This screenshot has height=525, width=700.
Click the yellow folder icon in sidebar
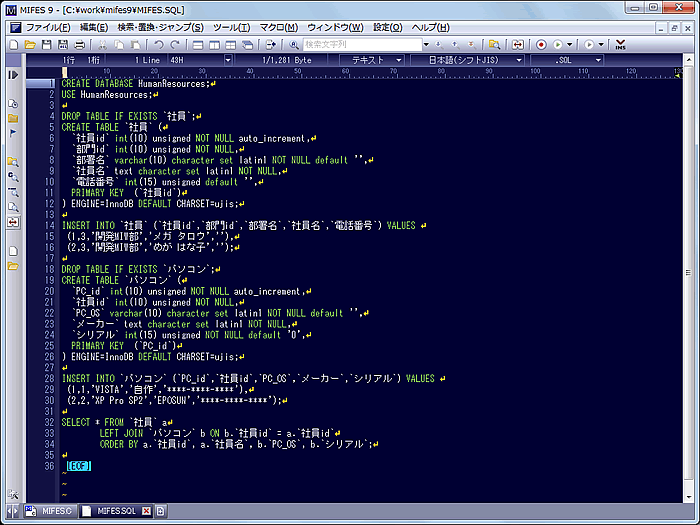(x=13, y=266)
